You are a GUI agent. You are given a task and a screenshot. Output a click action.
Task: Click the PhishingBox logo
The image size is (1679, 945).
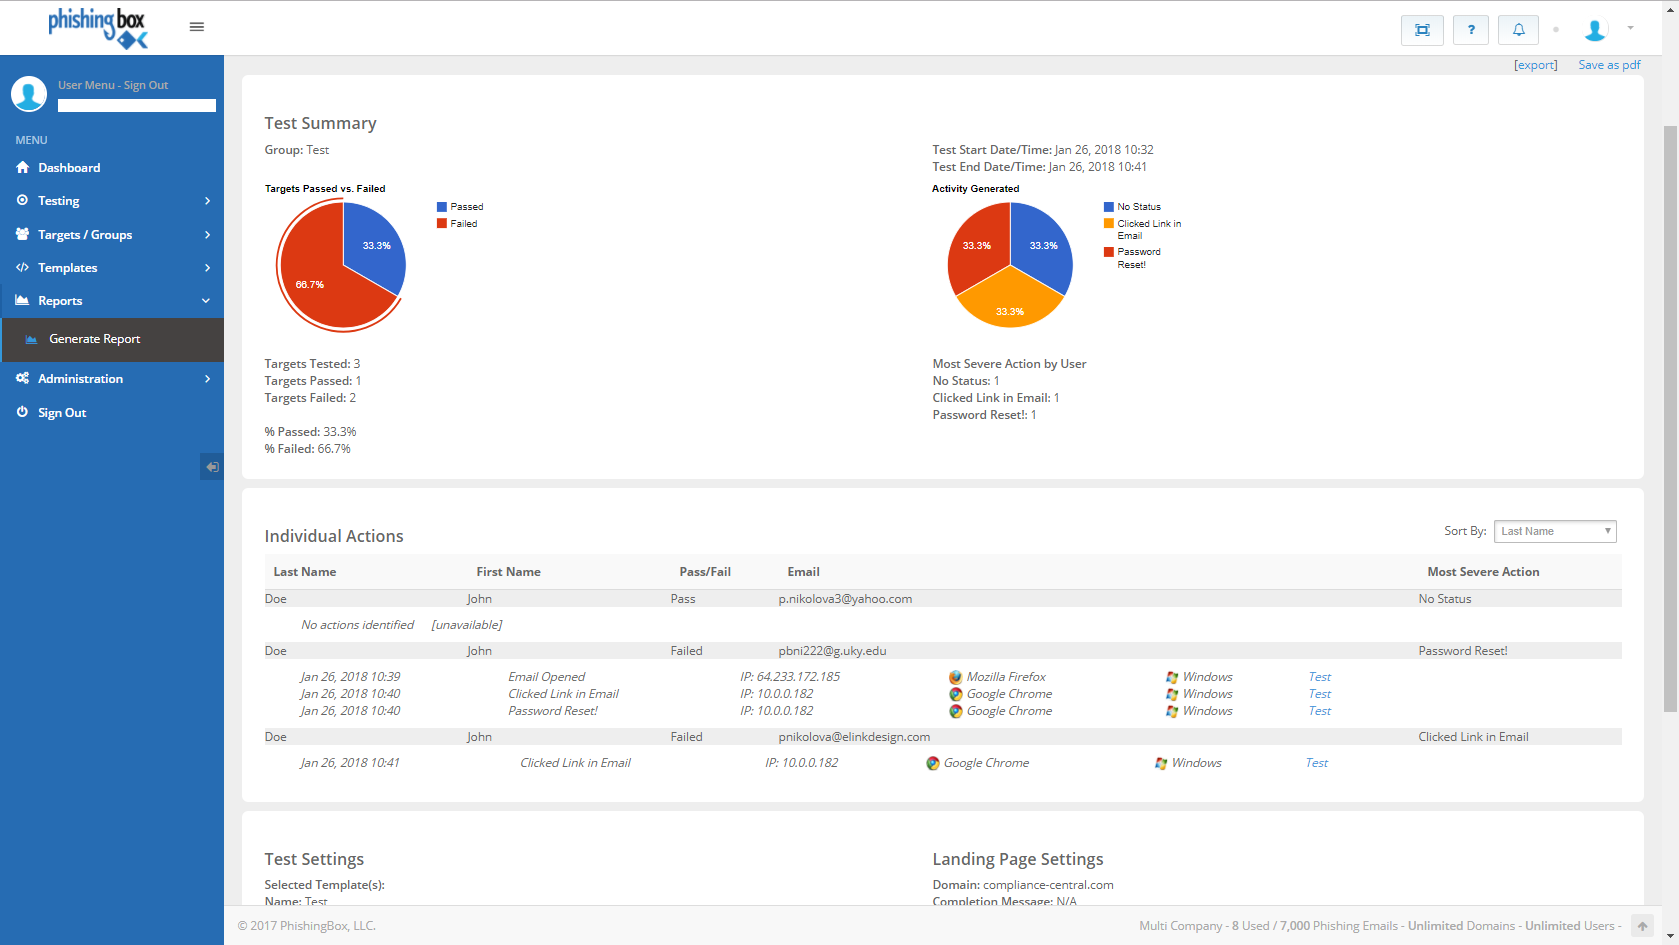(98, 27)
